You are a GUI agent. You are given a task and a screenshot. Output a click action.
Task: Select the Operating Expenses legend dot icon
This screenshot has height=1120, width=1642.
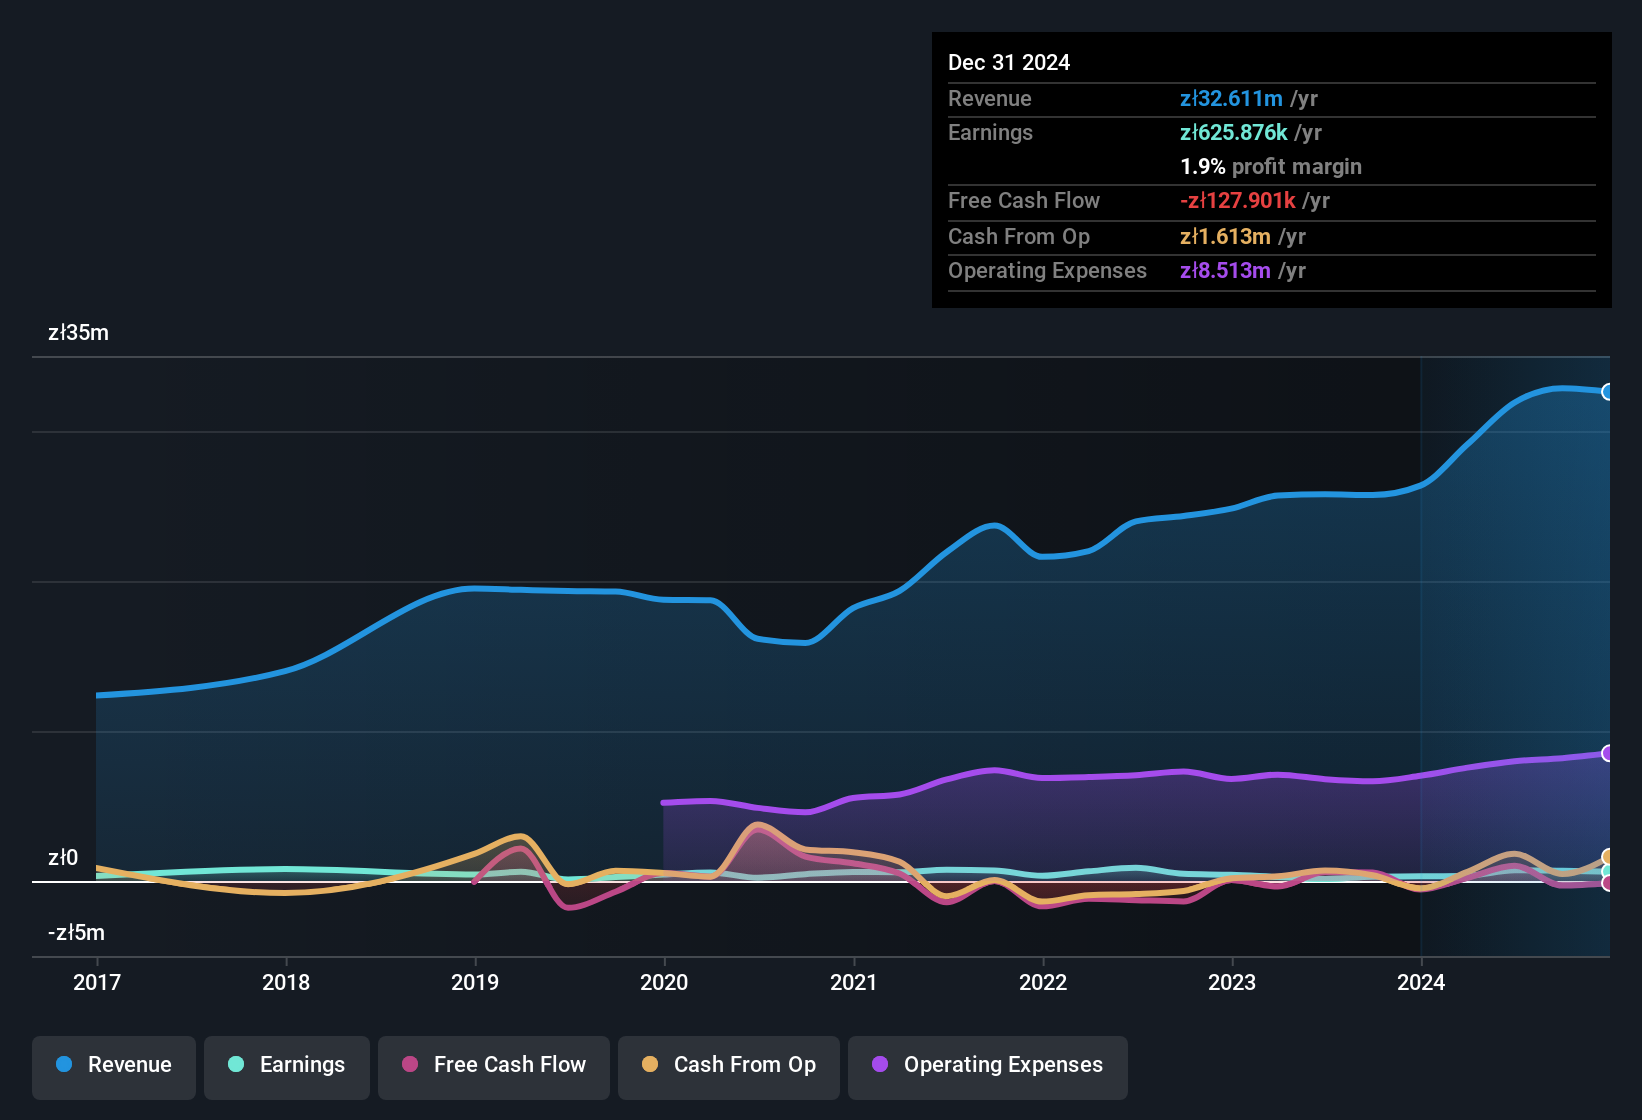880,1065
